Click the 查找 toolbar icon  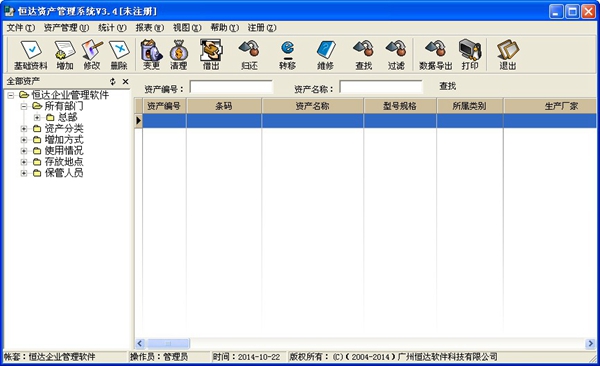click(364, 55)
